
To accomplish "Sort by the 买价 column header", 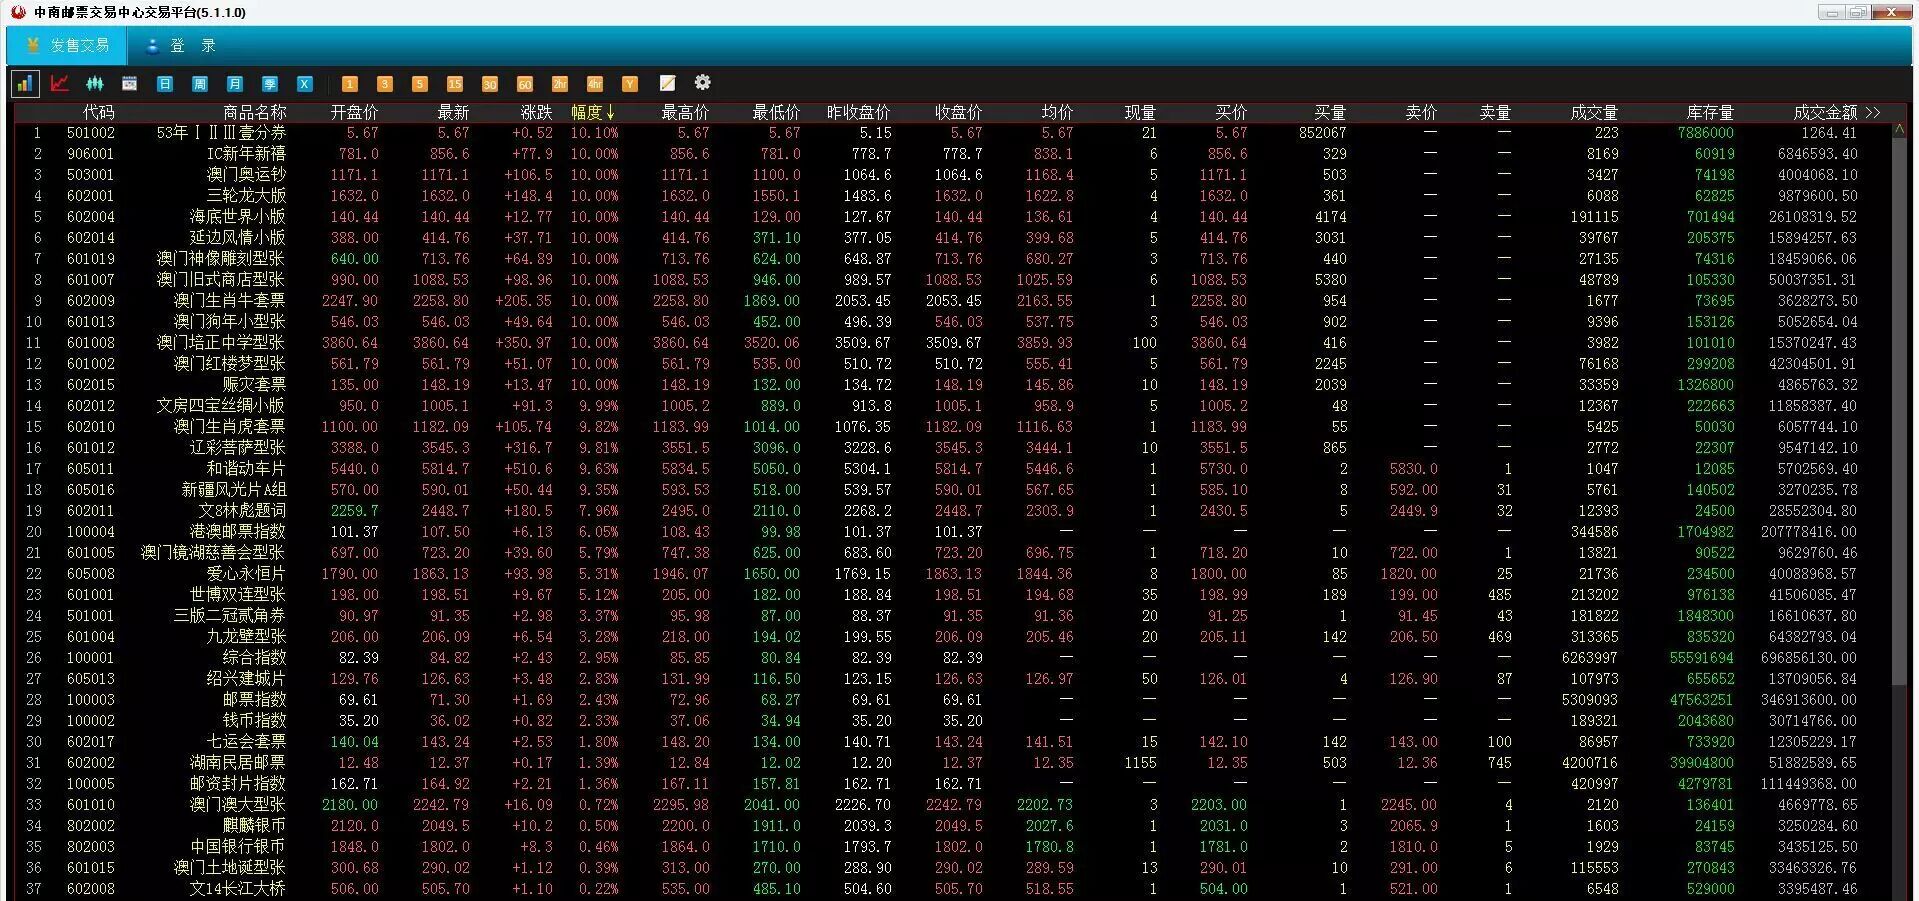I will pos(1231,112).
